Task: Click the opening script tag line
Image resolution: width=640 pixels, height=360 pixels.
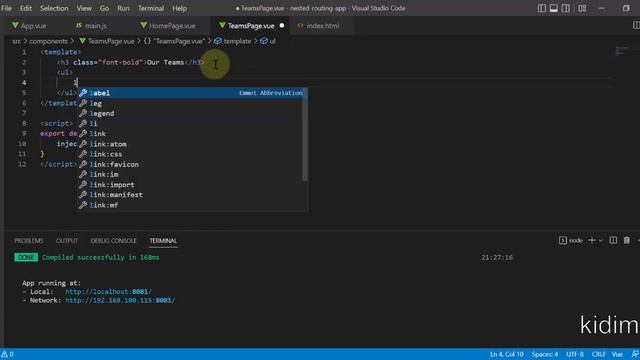Action: coord(56,123)
